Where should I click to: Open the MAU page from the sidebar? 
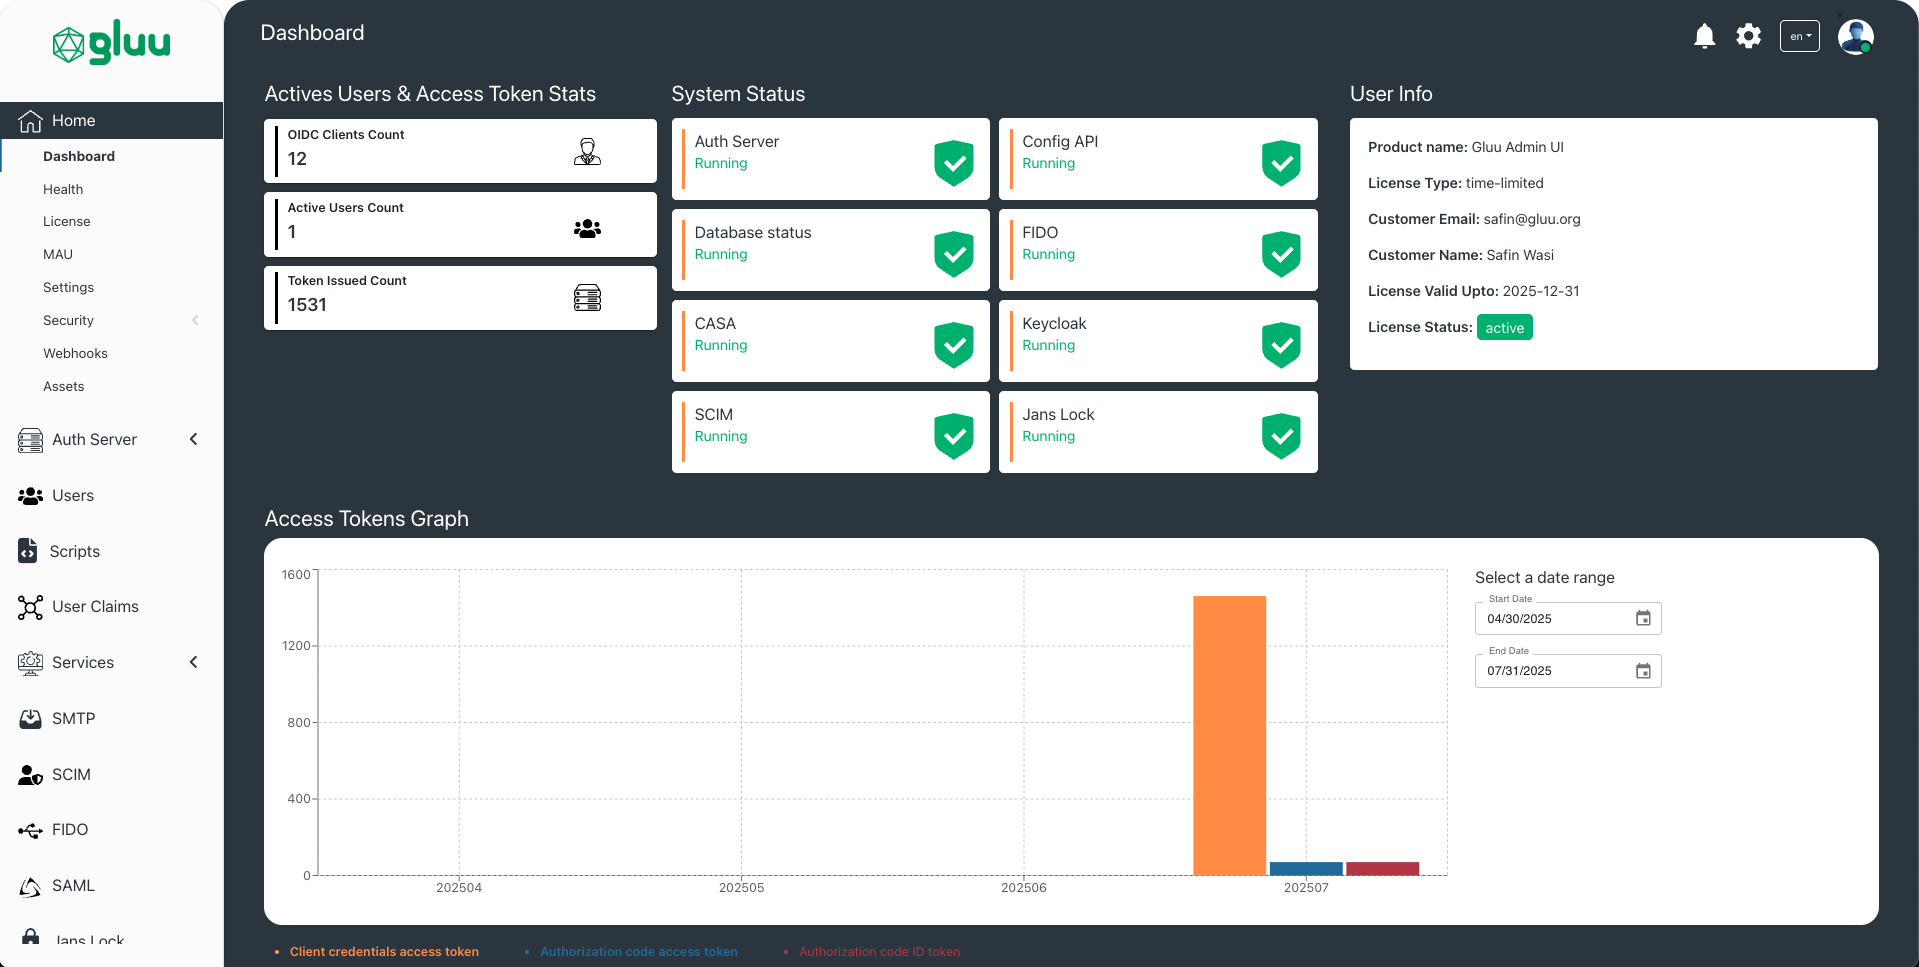58,254
